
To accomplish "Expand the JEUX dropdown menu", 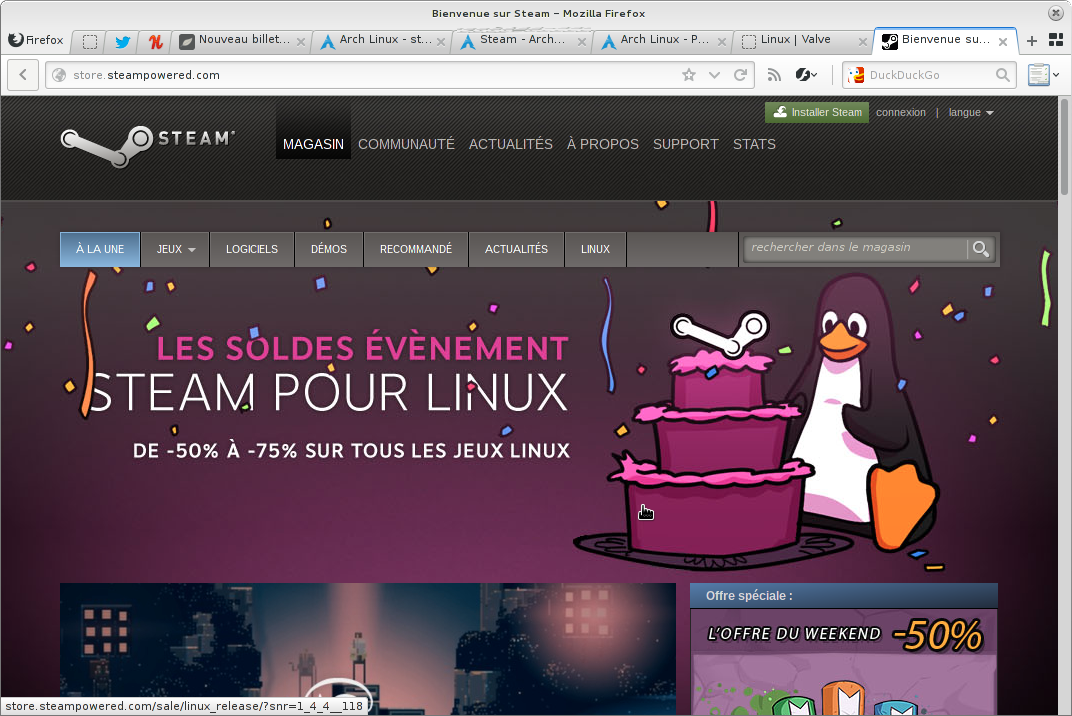I will coord(175,249).
